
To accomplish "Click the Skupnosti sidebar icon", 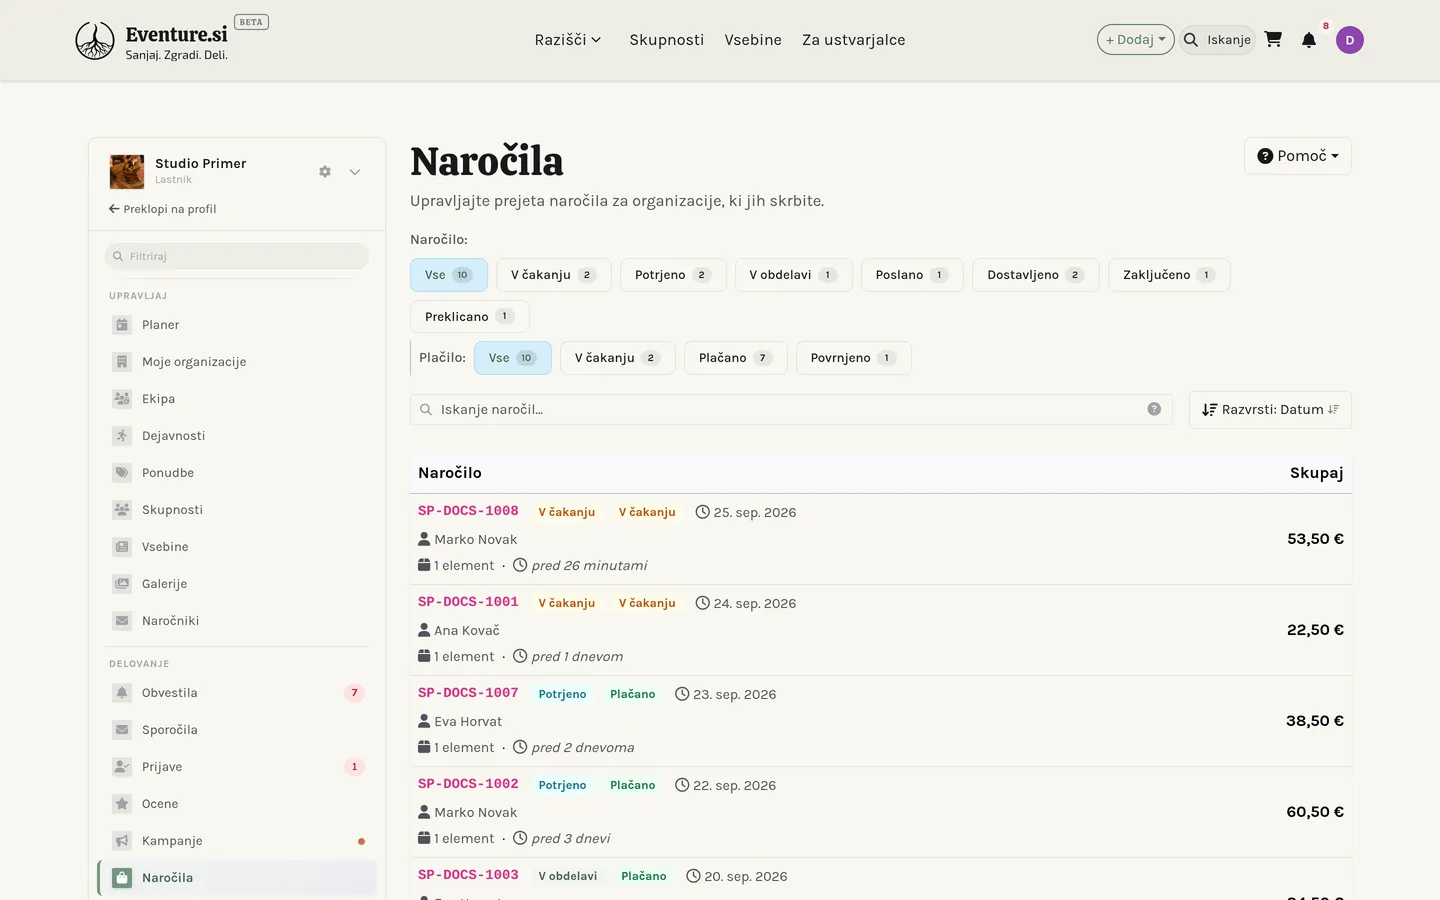I will pos(122,510).
